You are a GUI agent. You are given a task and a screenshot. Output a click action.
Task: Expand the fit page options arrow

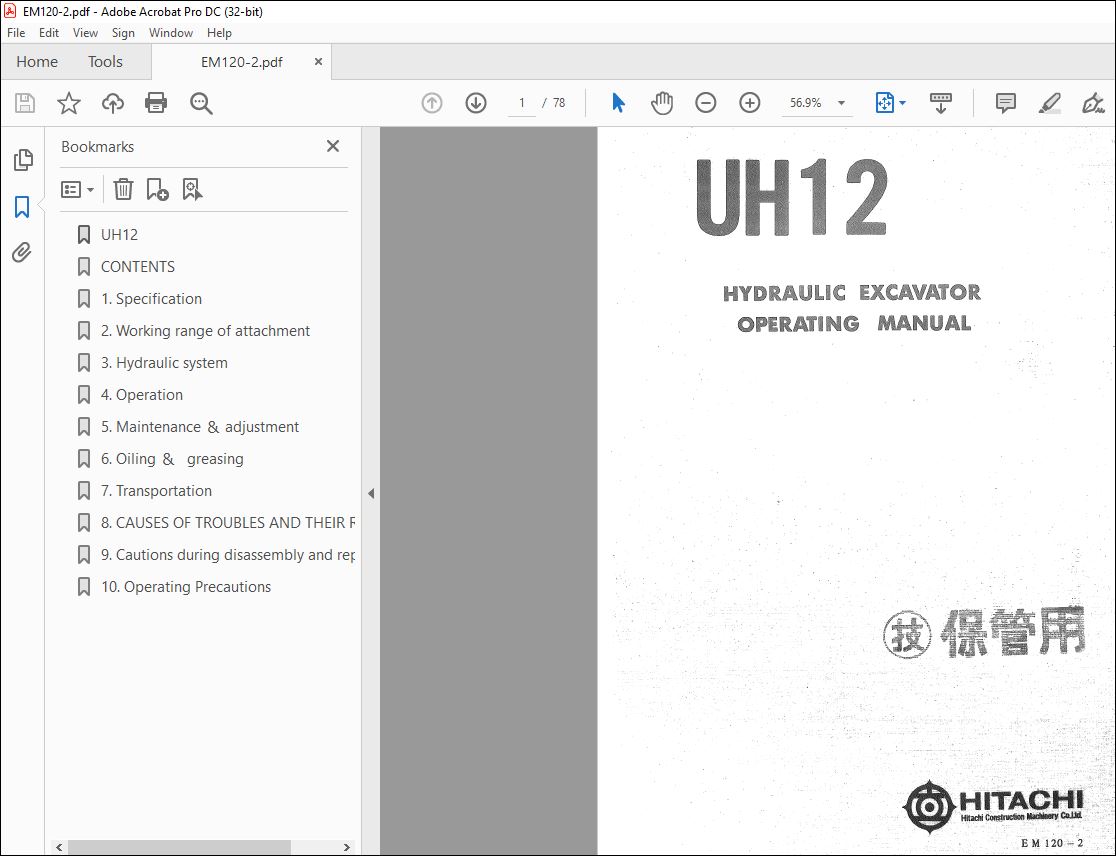[902, 103]
